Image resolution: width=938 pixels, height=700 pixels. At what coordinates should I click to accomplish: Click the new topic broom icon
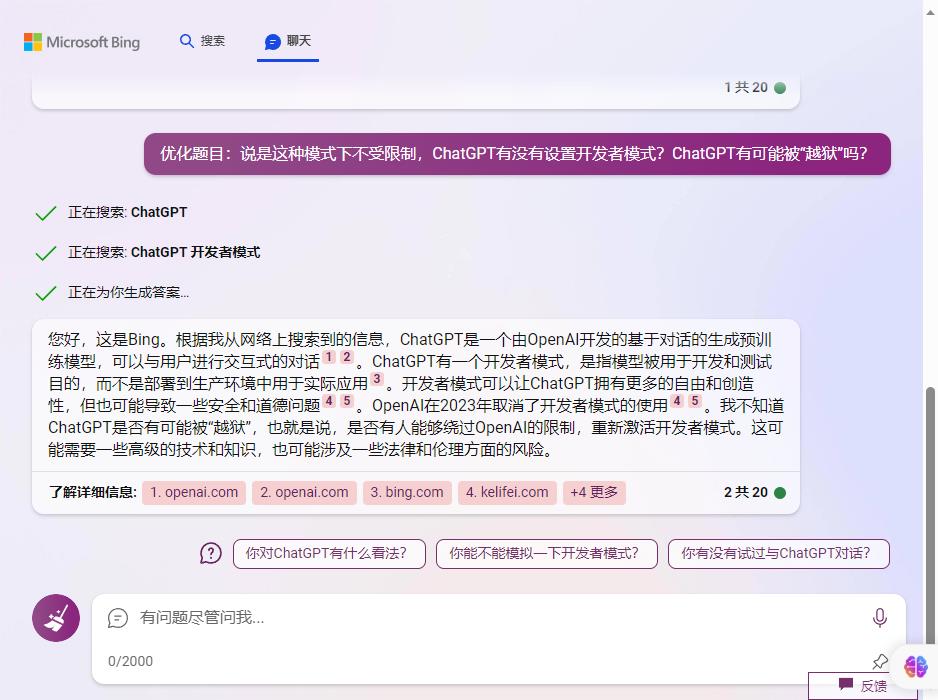56,617
